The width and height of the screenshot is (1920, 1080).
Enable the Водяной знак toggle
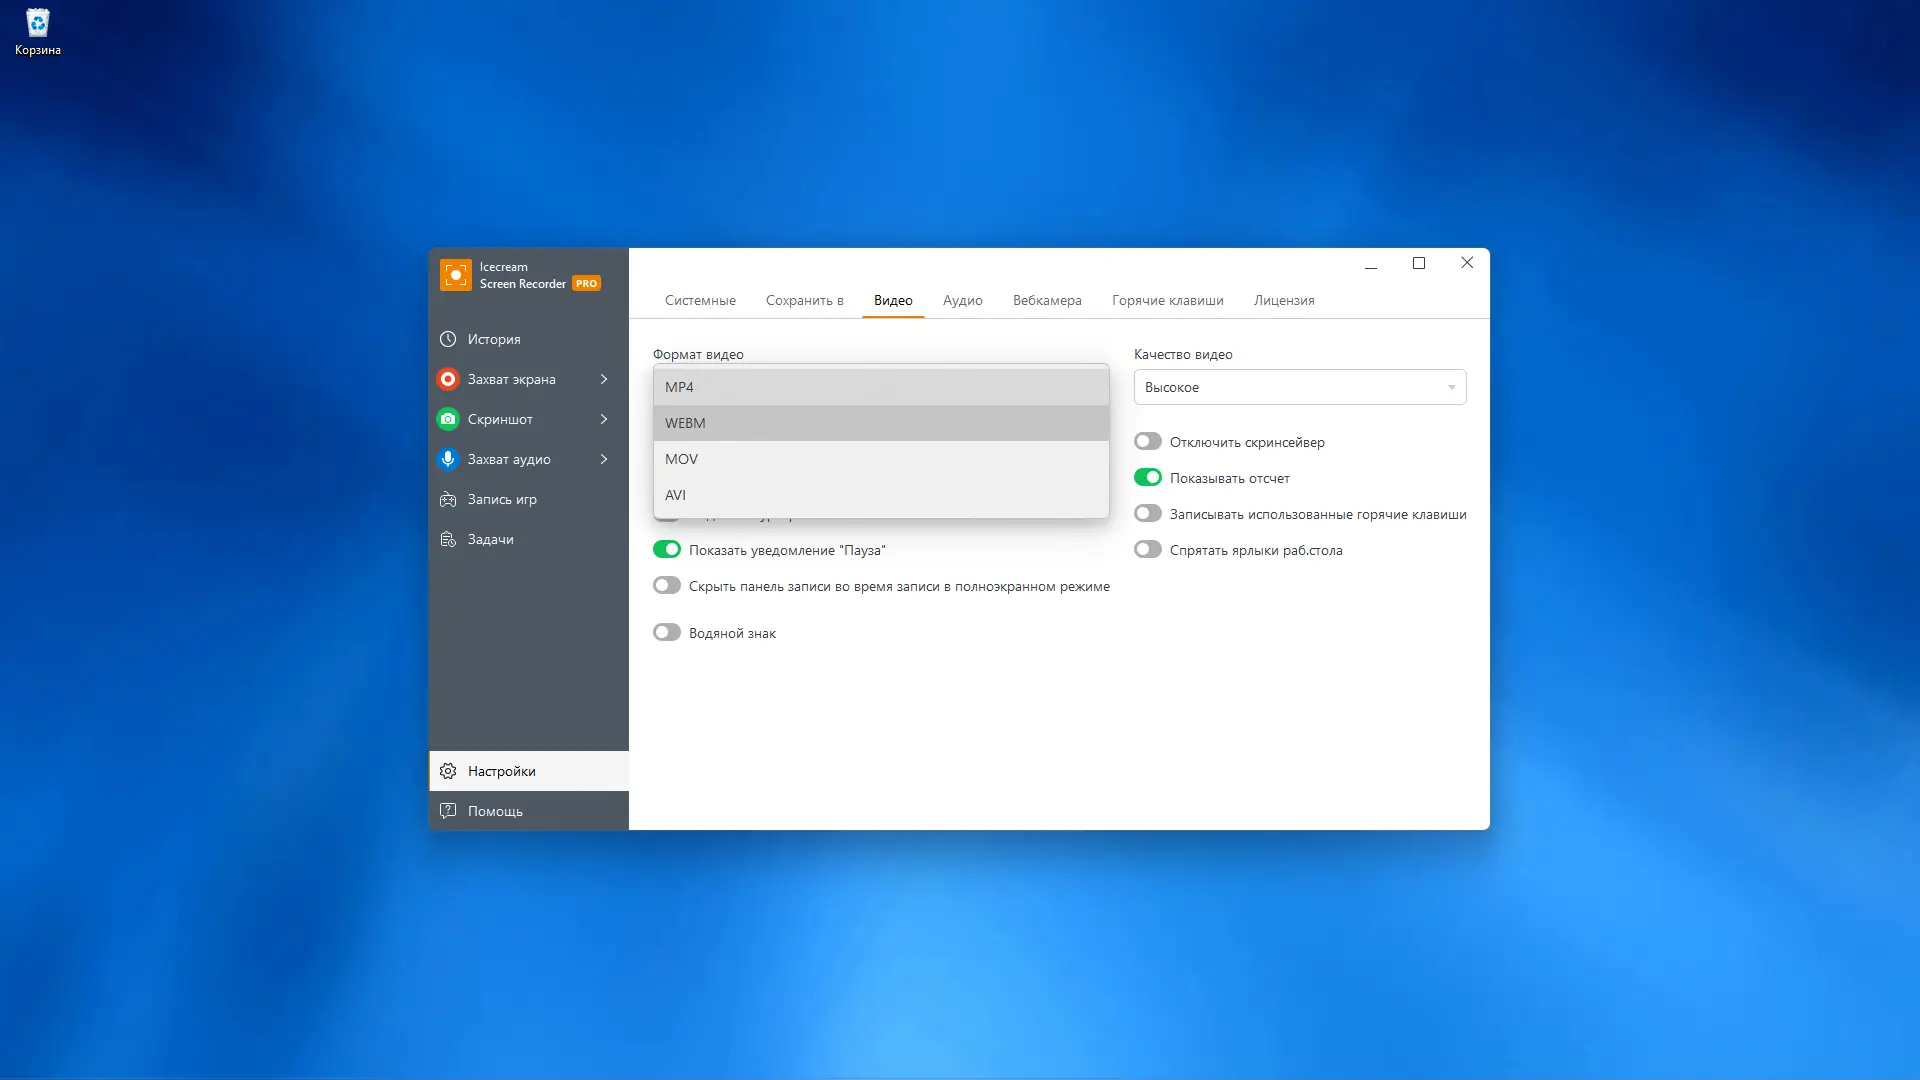[x=667, y=633]
